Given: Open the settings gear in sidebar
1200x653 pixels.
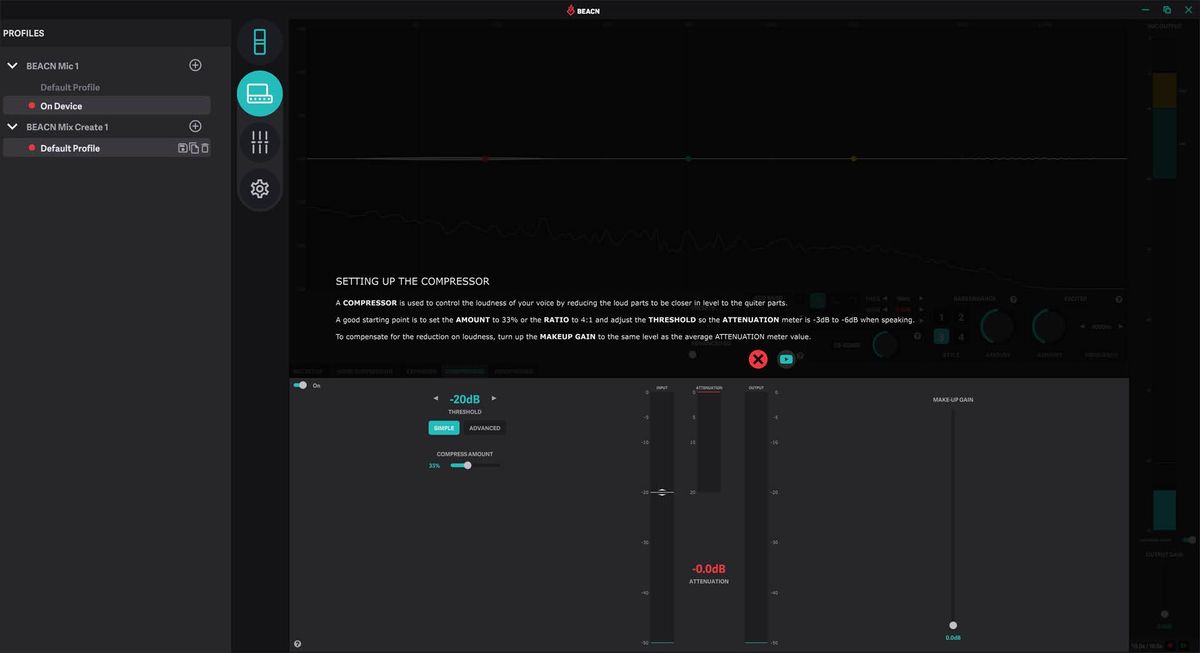Looking at the screenshot, I should (260, 188).
